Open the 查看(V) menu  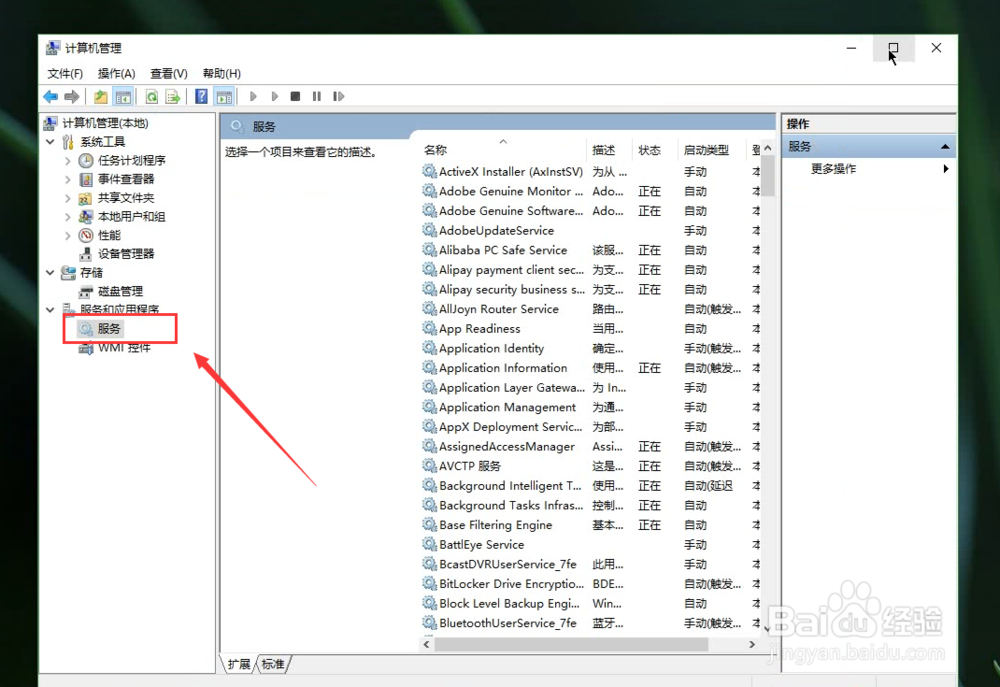click(x=168, y=73)
